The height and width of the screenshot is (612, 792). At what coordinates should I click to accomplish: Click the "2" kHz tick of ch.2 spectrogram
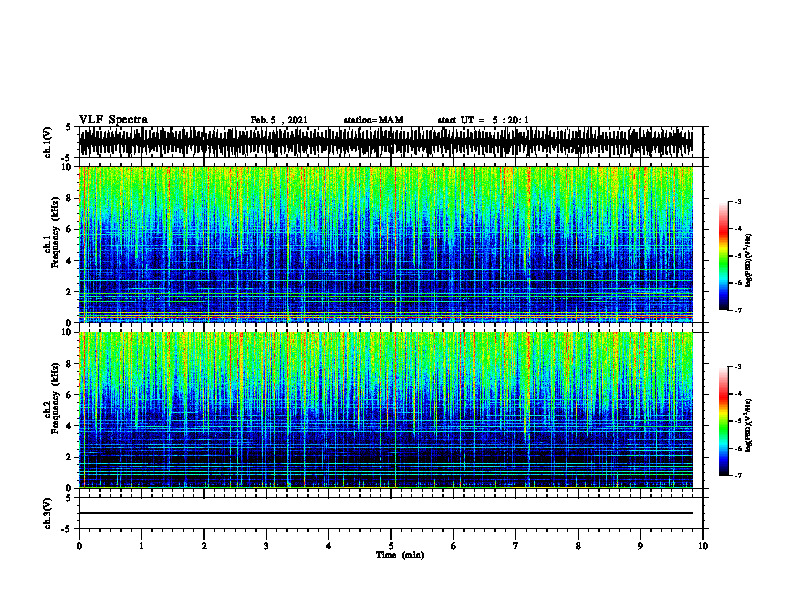tap(70, 457)
